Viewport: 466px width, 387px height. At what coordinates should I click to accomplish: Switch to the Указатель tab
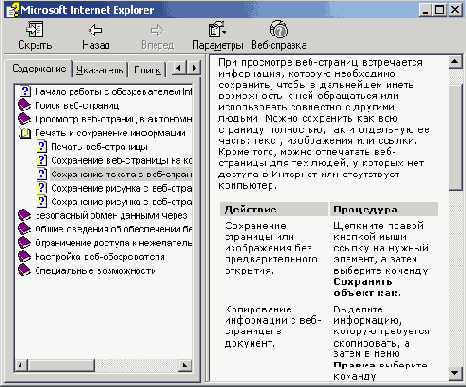click(100, 70)
